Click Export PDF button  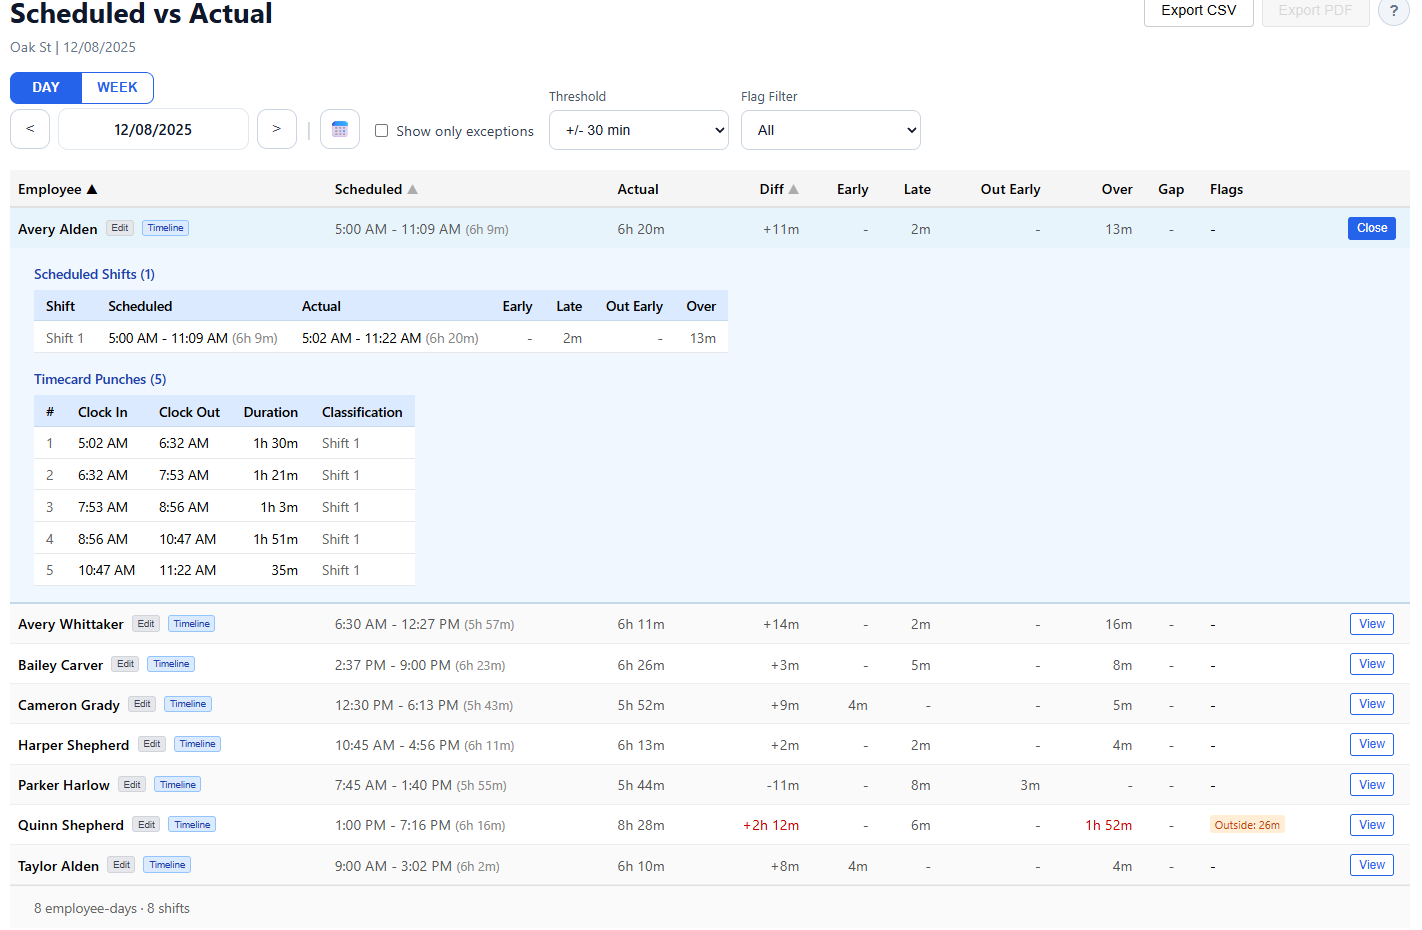point(1316,11)
